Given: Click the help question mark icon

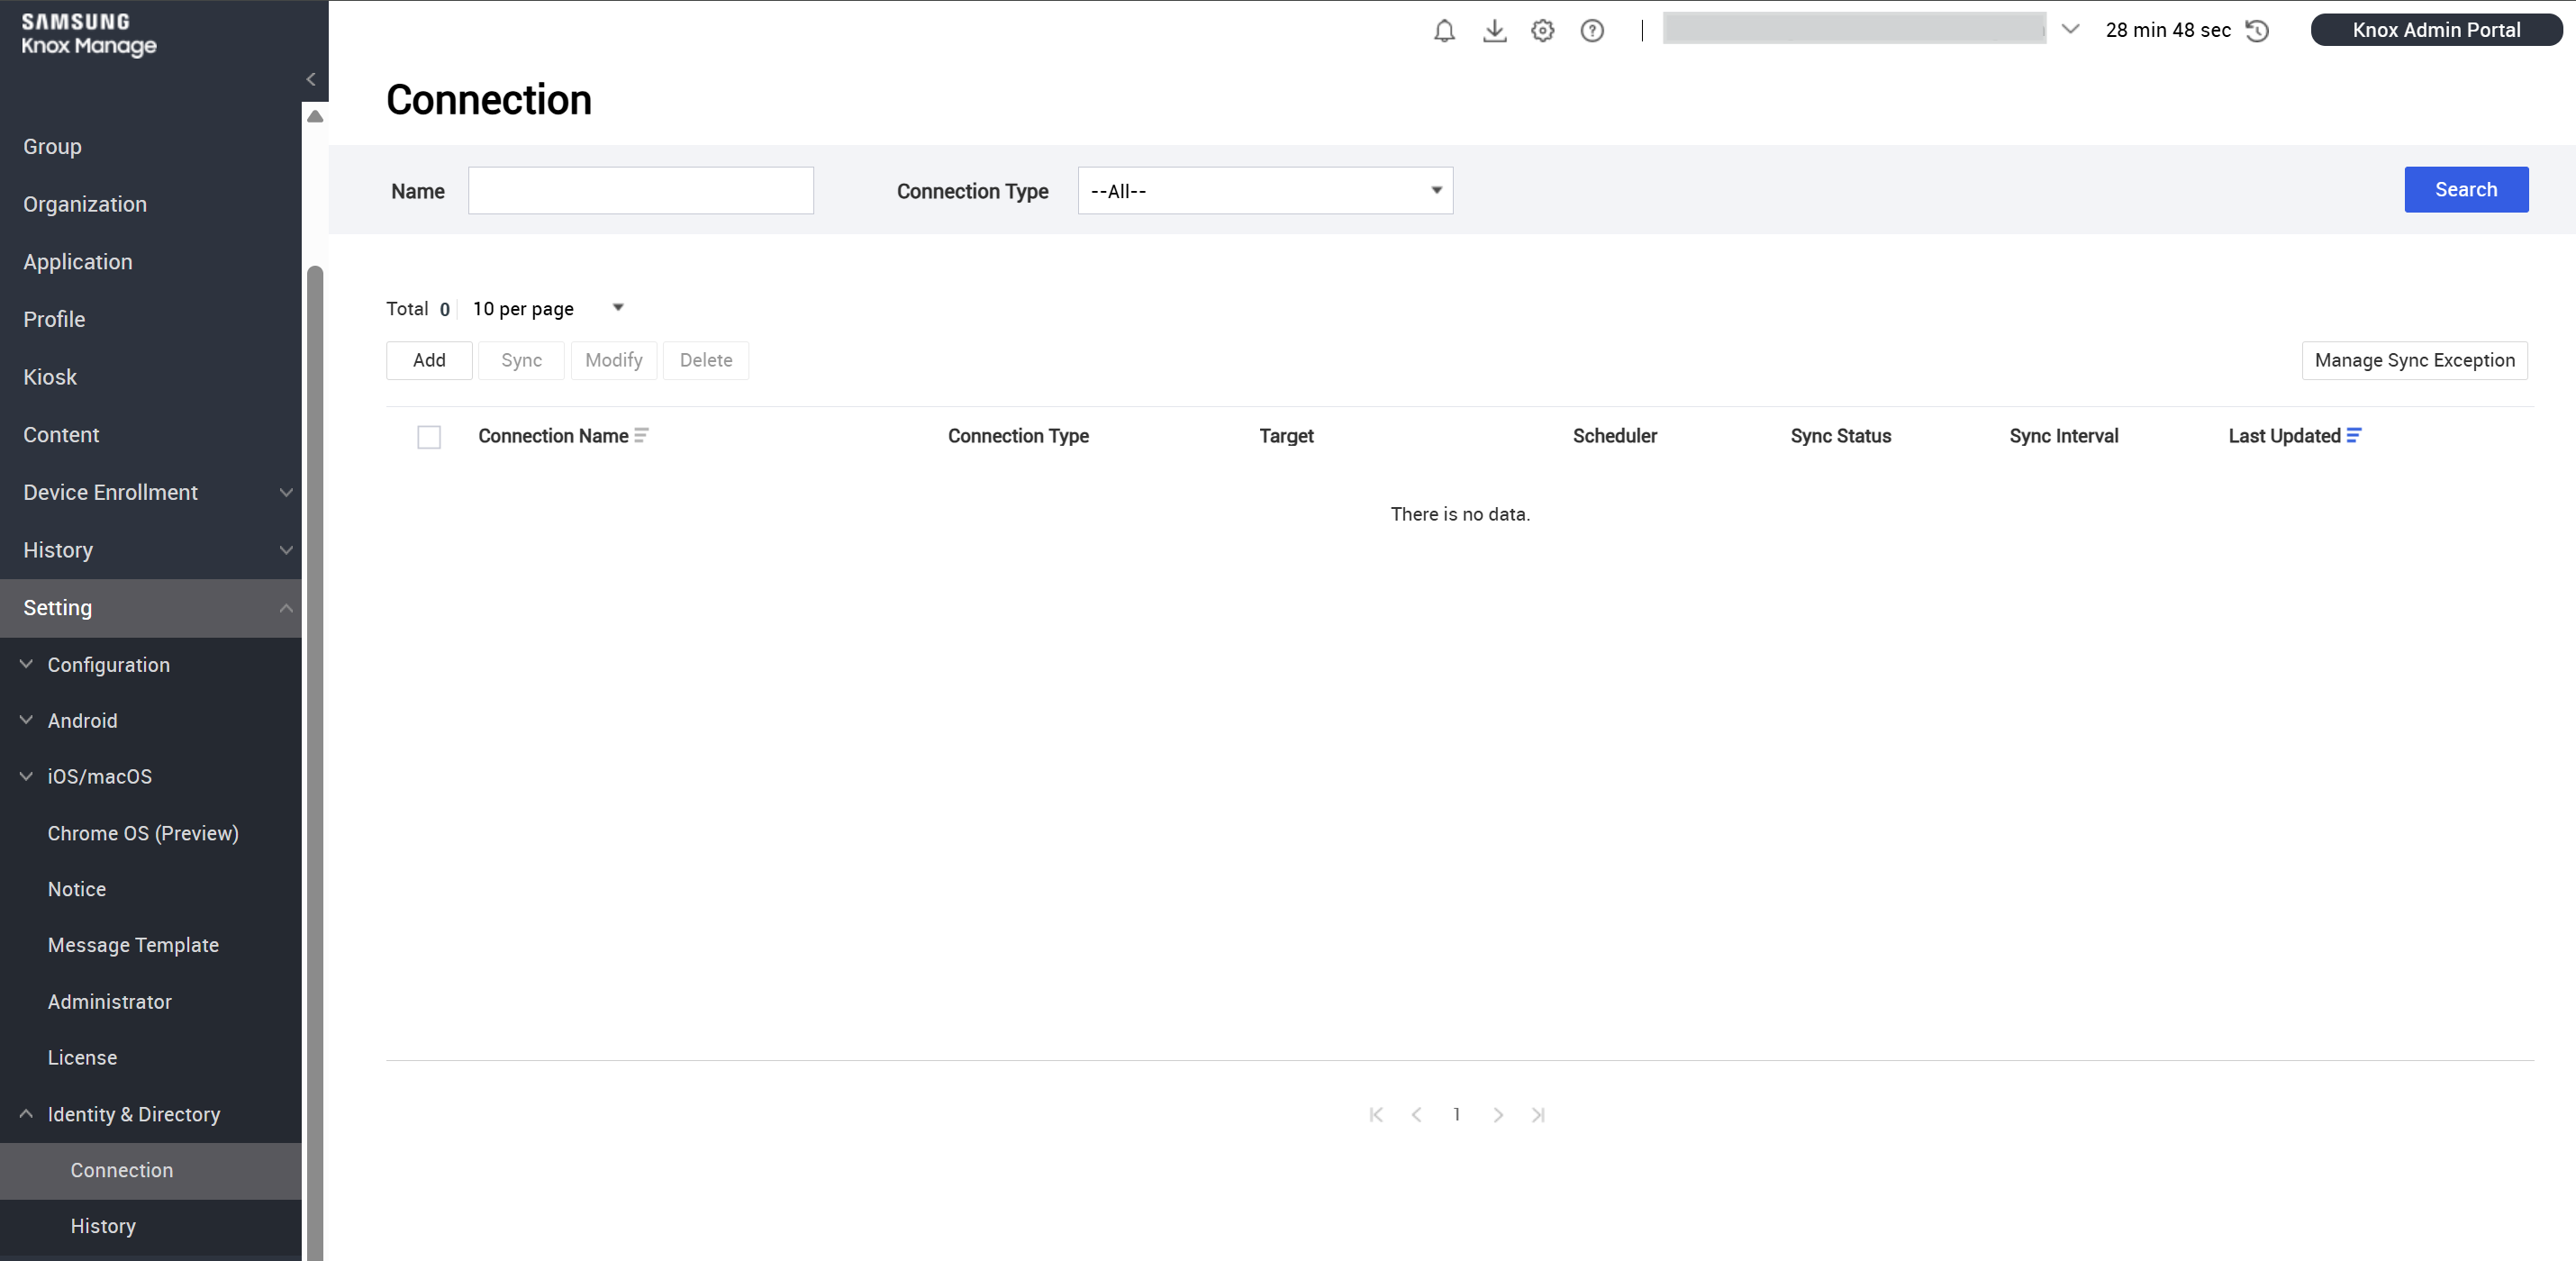Looking at the screenshot, I should click(1592, 31).
